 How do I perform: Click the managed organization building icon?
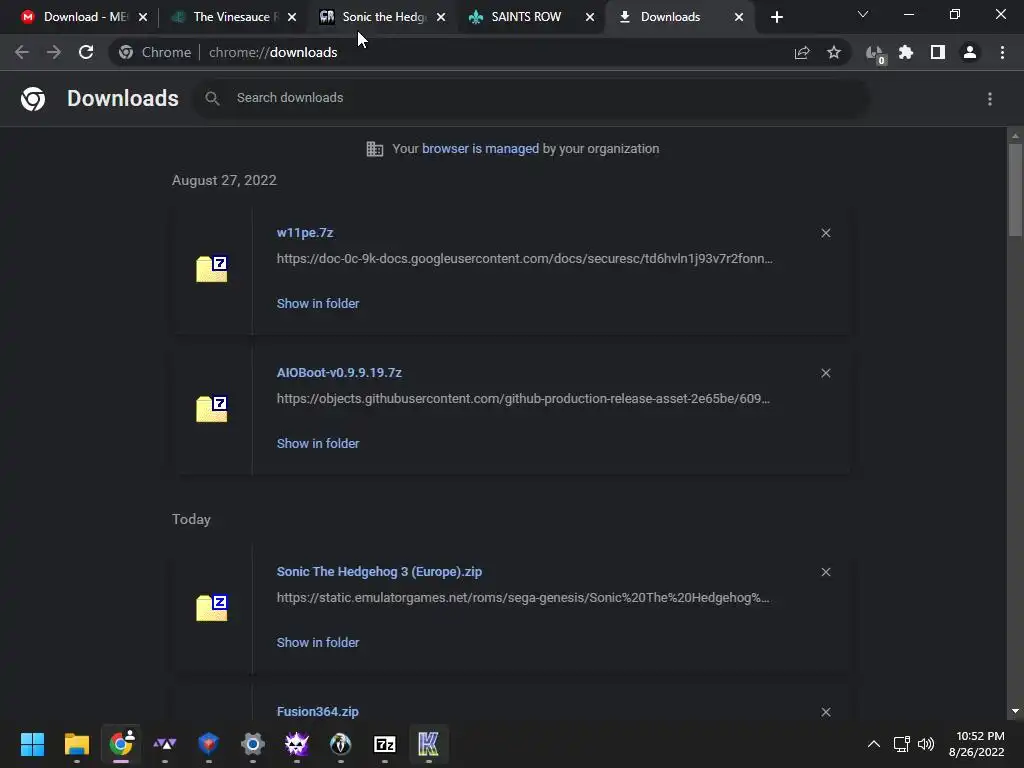tap(374, 149)
